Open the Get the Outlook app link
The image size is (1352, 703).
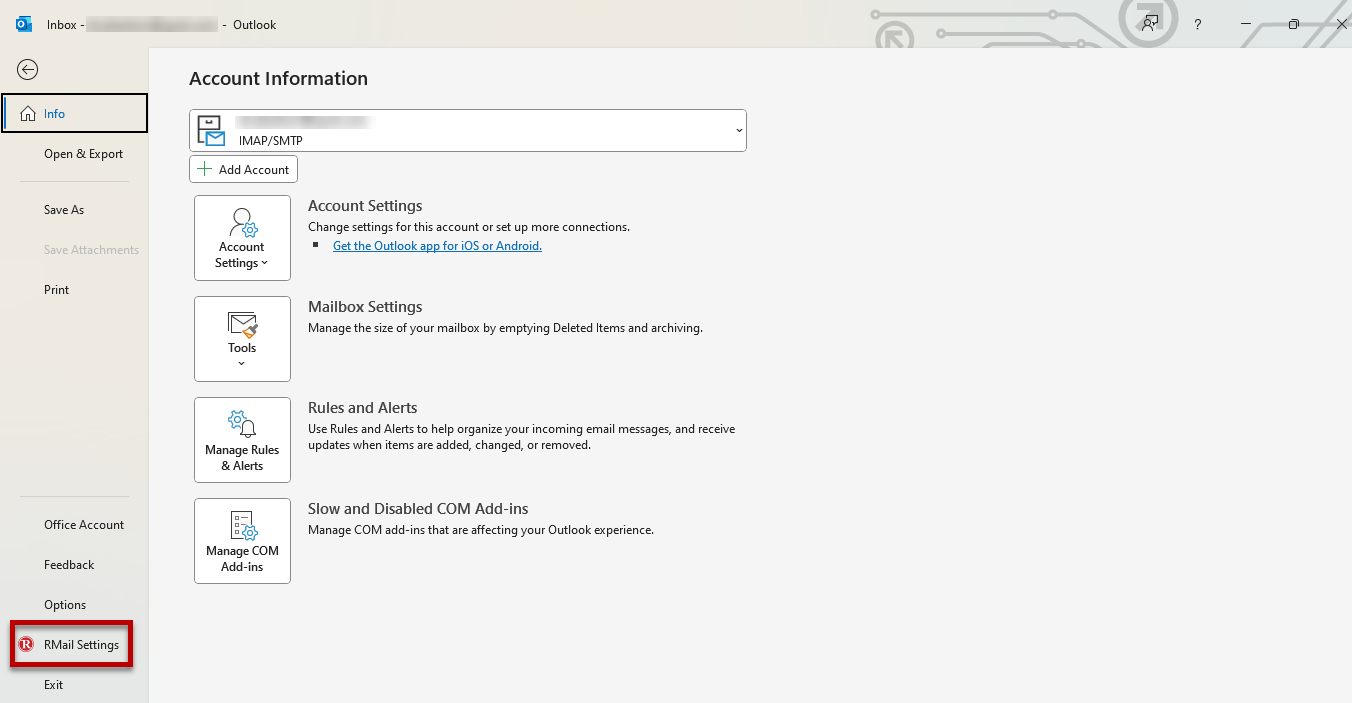click(437, 246)
